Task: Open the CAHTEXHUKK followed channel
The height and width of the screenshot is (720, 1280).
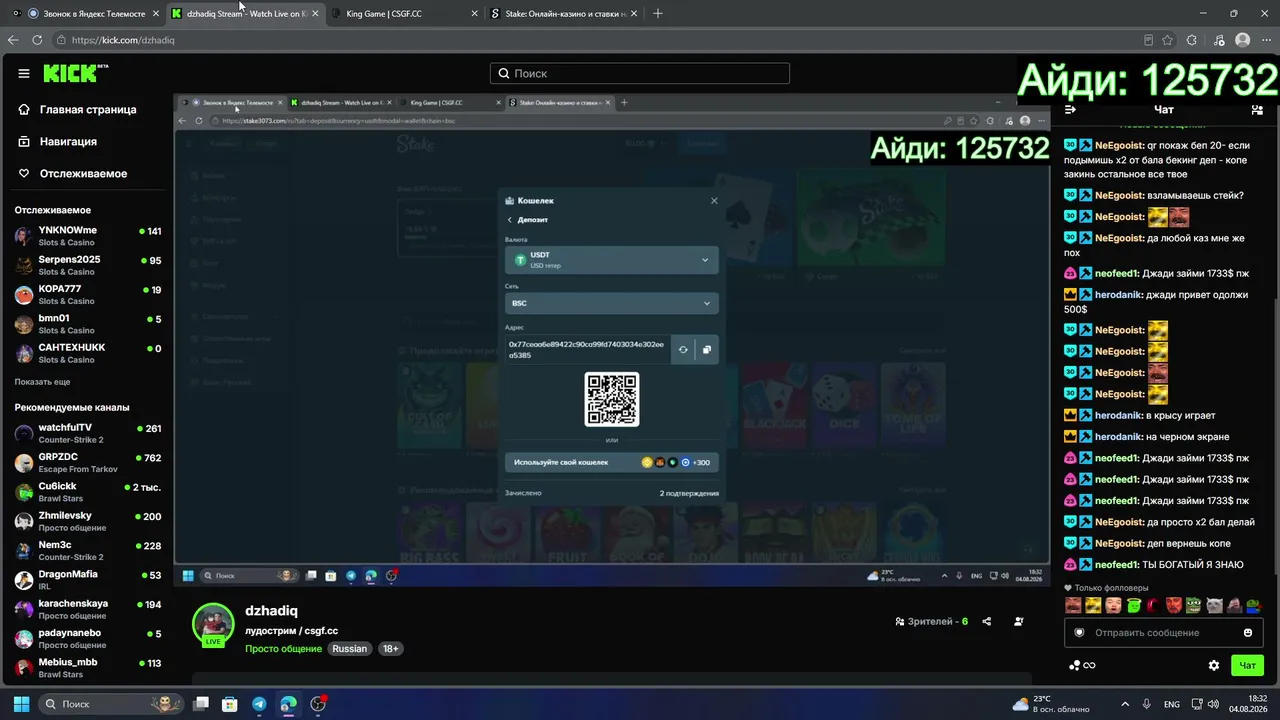Action: pyautogui.click(x=88, y=353)
